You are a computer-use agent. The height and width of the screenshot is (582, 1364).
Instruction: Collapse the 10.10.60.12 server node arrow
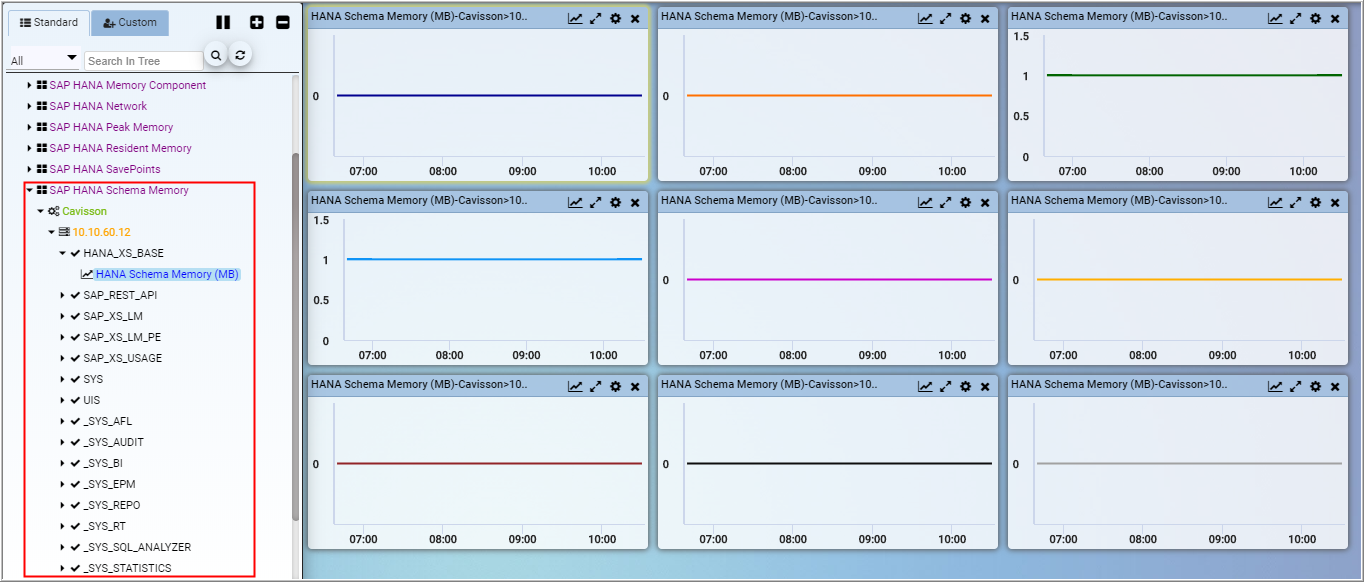[x=52, y=232]
